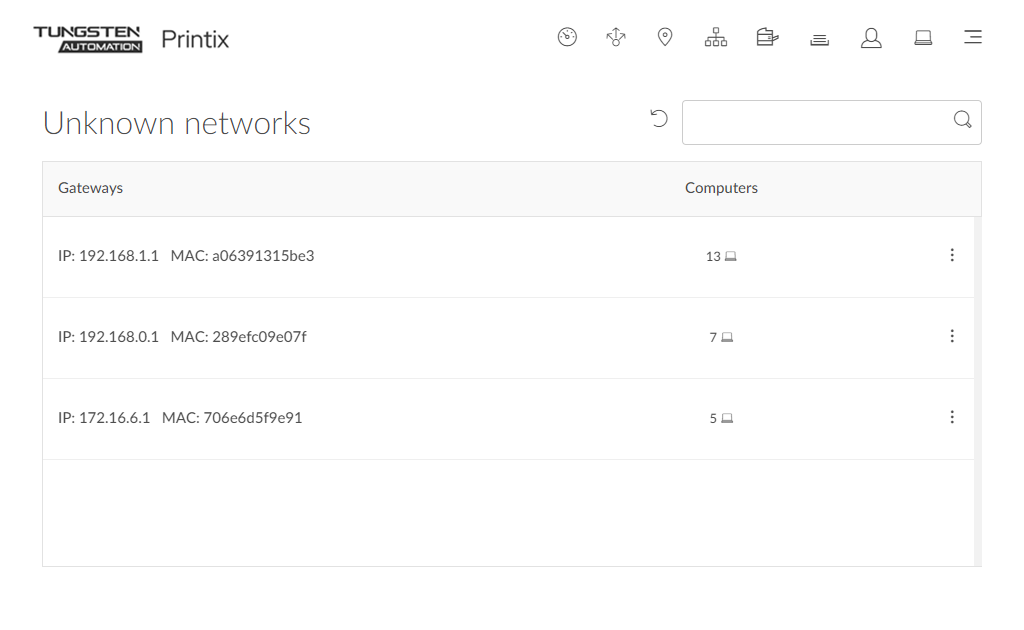This screenshot has width=1024, height=630.
Task: Open options menu for gateway 192.168.0.1
Action: tap(952, 336)
